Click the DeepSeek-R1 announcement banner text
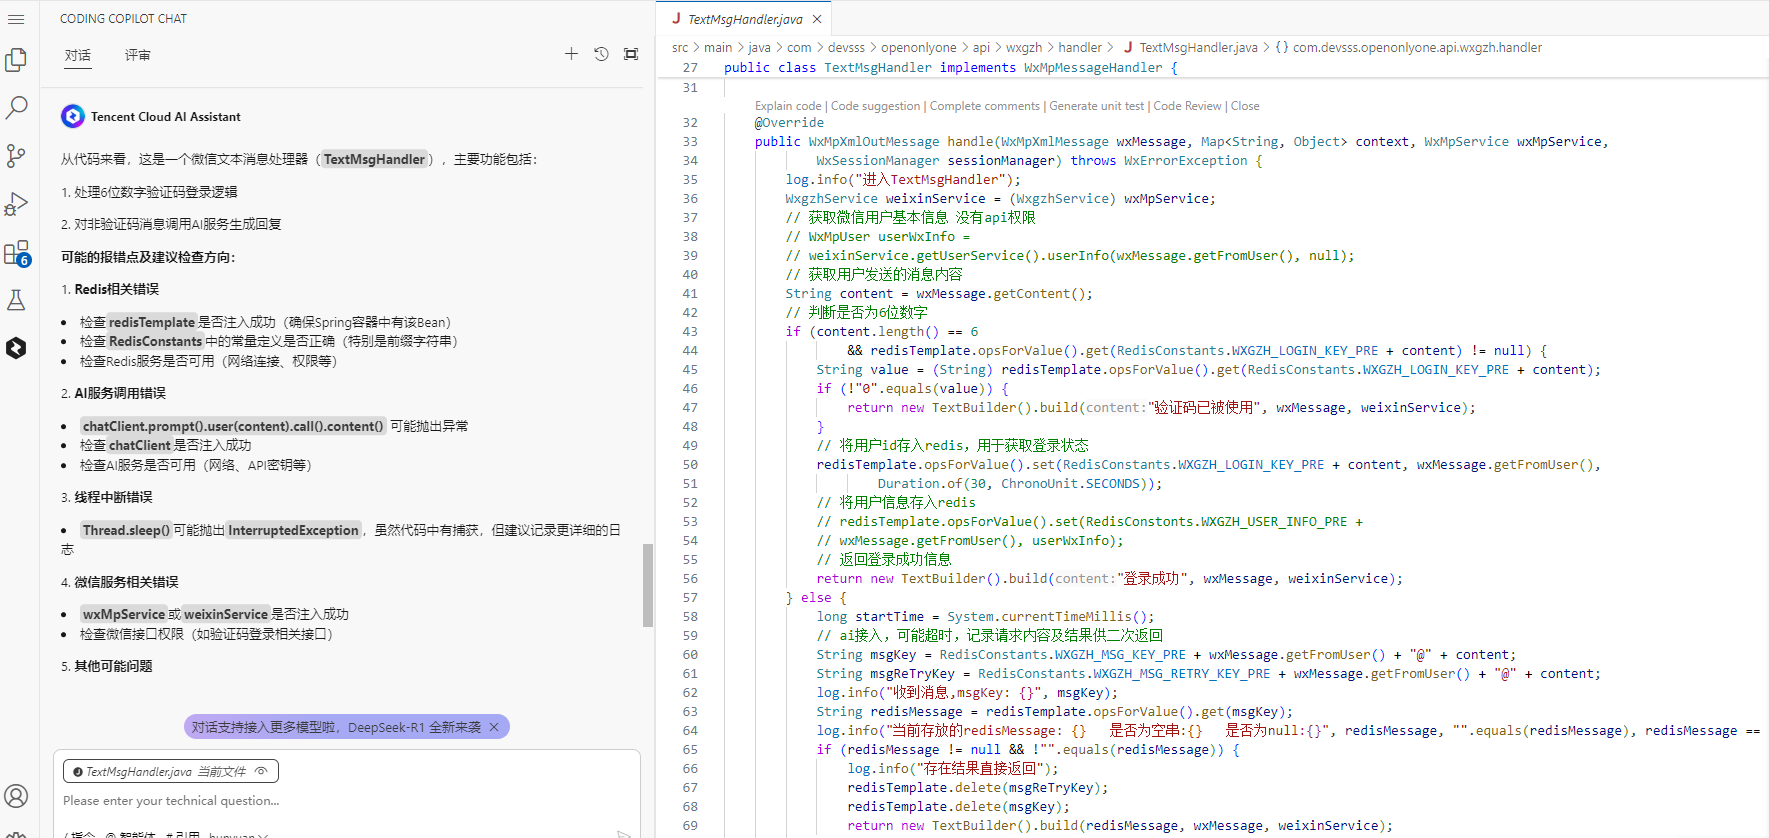This screenshot has height=838, width=1769. click(x=336, y=727)
